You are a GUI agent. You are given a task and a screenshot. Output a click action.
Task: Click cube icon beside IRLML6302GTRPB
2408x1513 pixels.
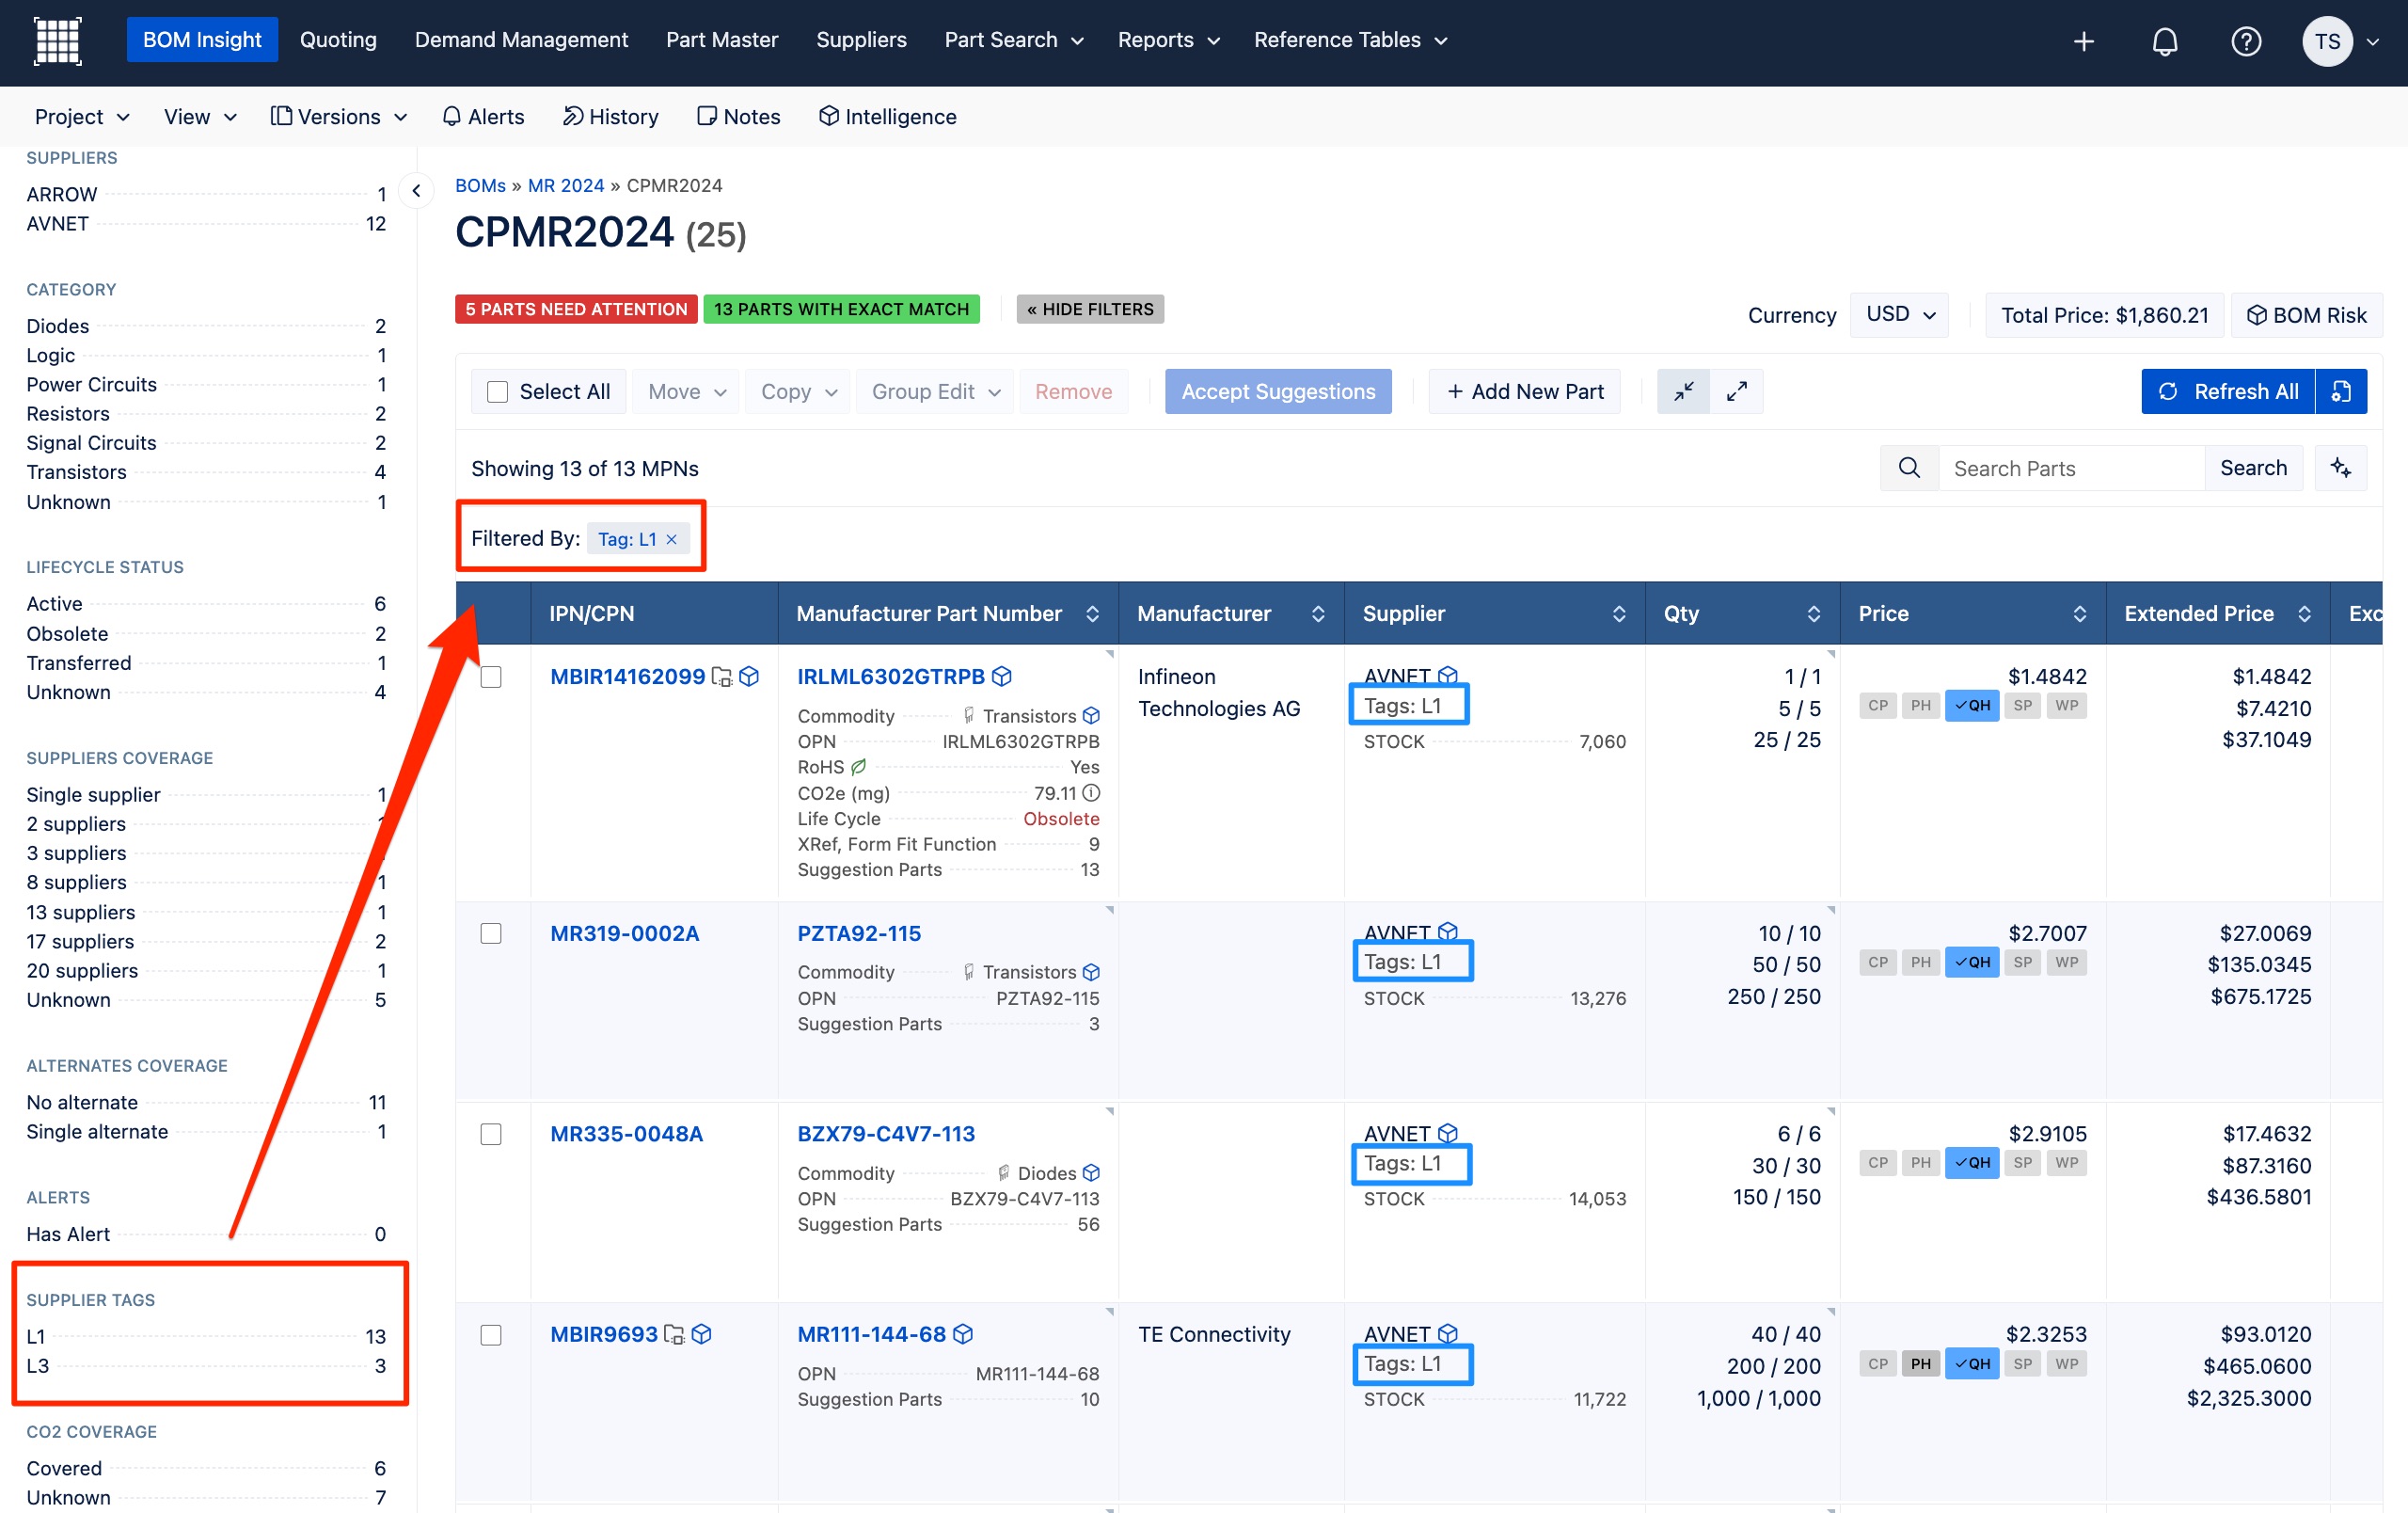[x=1002, y=677]
